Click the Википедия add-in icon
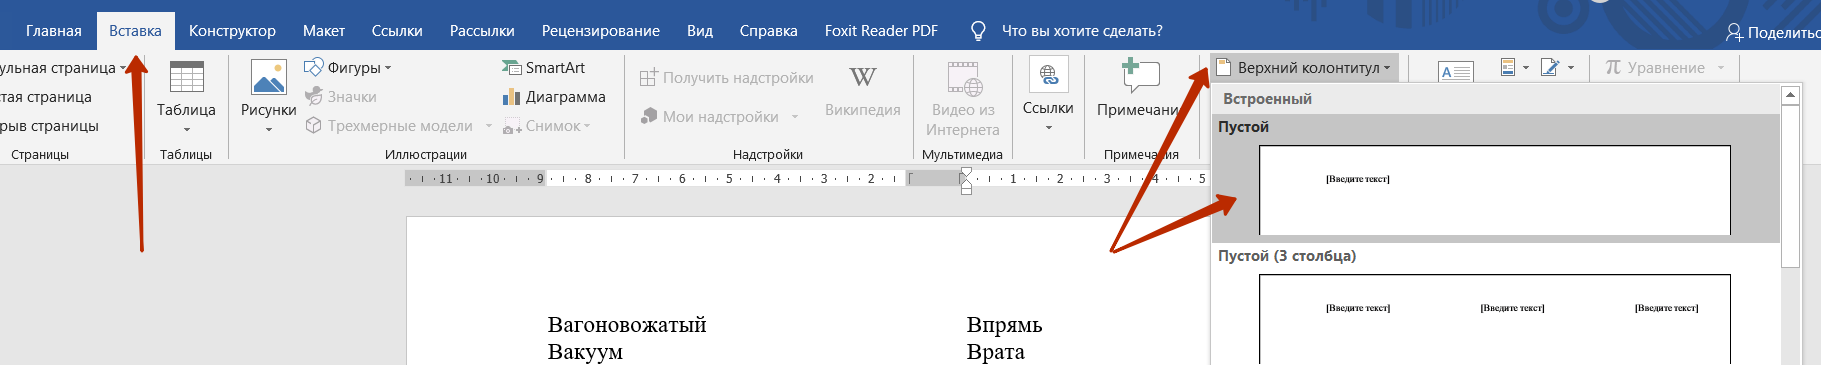 point(863,77)
